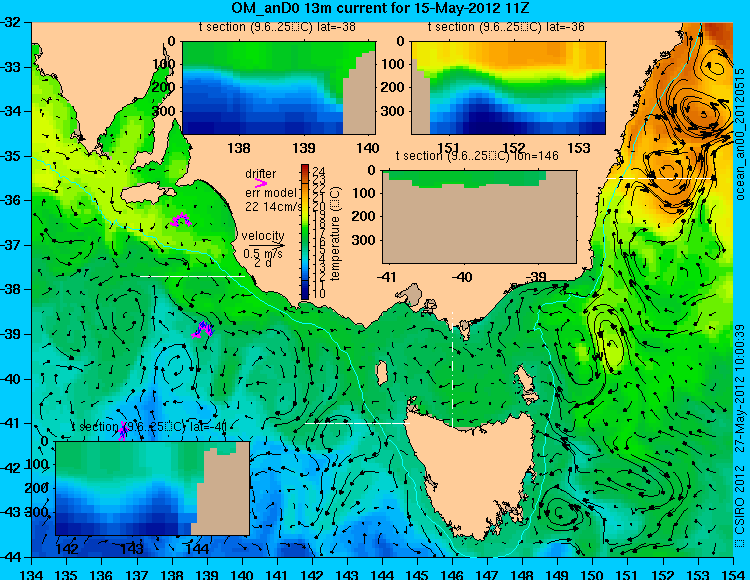Click the 't section lat=-36' inset heading
750x580 pixels.
pyautogui.click(x=506, y=27)
